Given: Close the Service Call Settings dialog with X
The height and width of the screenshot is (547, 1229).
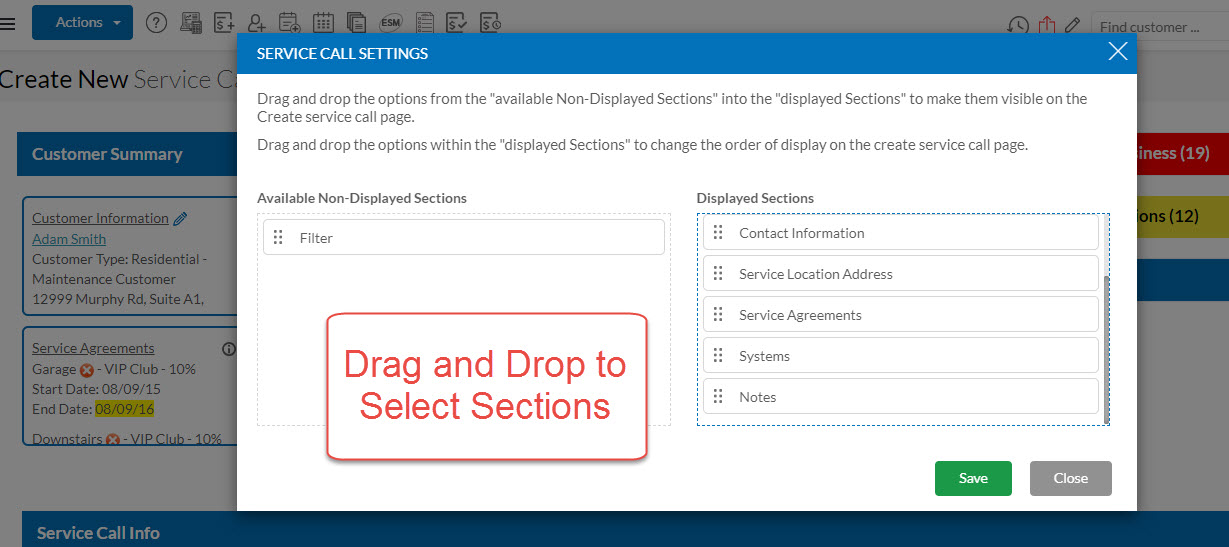Looking at the screenshot, I should tap(1118, 52).
